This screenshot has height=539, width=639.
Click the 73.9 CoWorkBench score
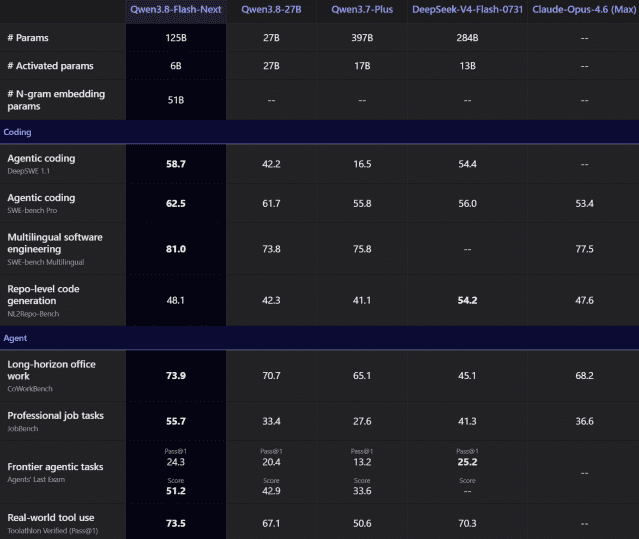coord(176,376)
